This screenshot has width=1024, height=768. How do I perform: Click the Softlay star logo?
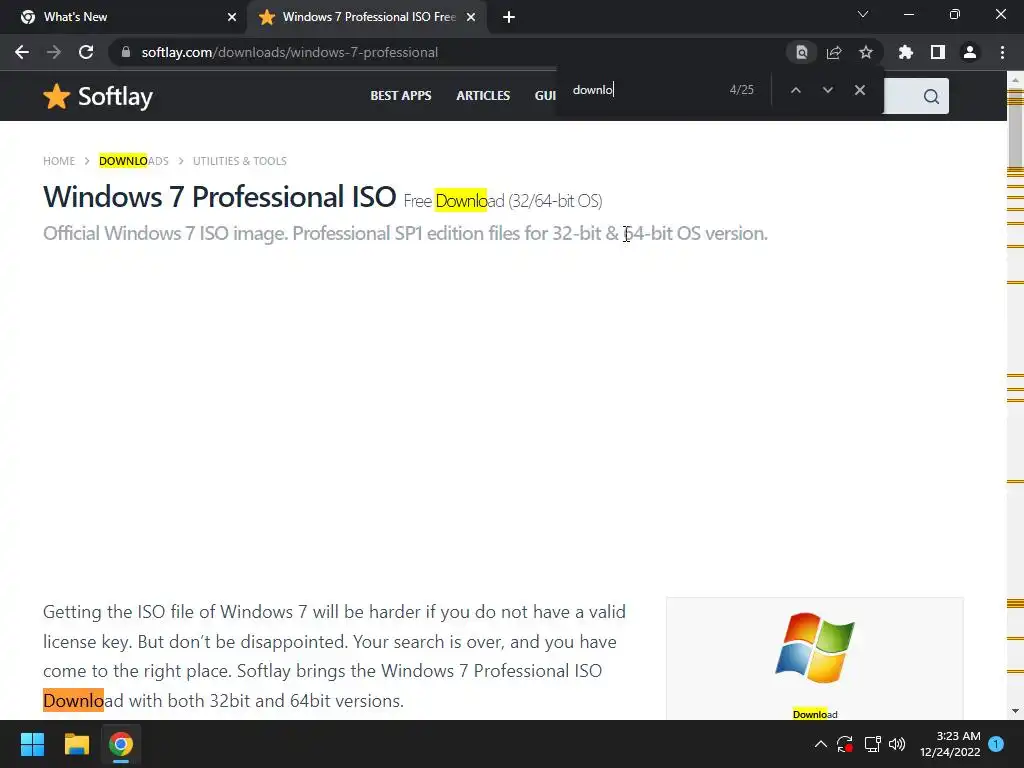click(57, 97)
